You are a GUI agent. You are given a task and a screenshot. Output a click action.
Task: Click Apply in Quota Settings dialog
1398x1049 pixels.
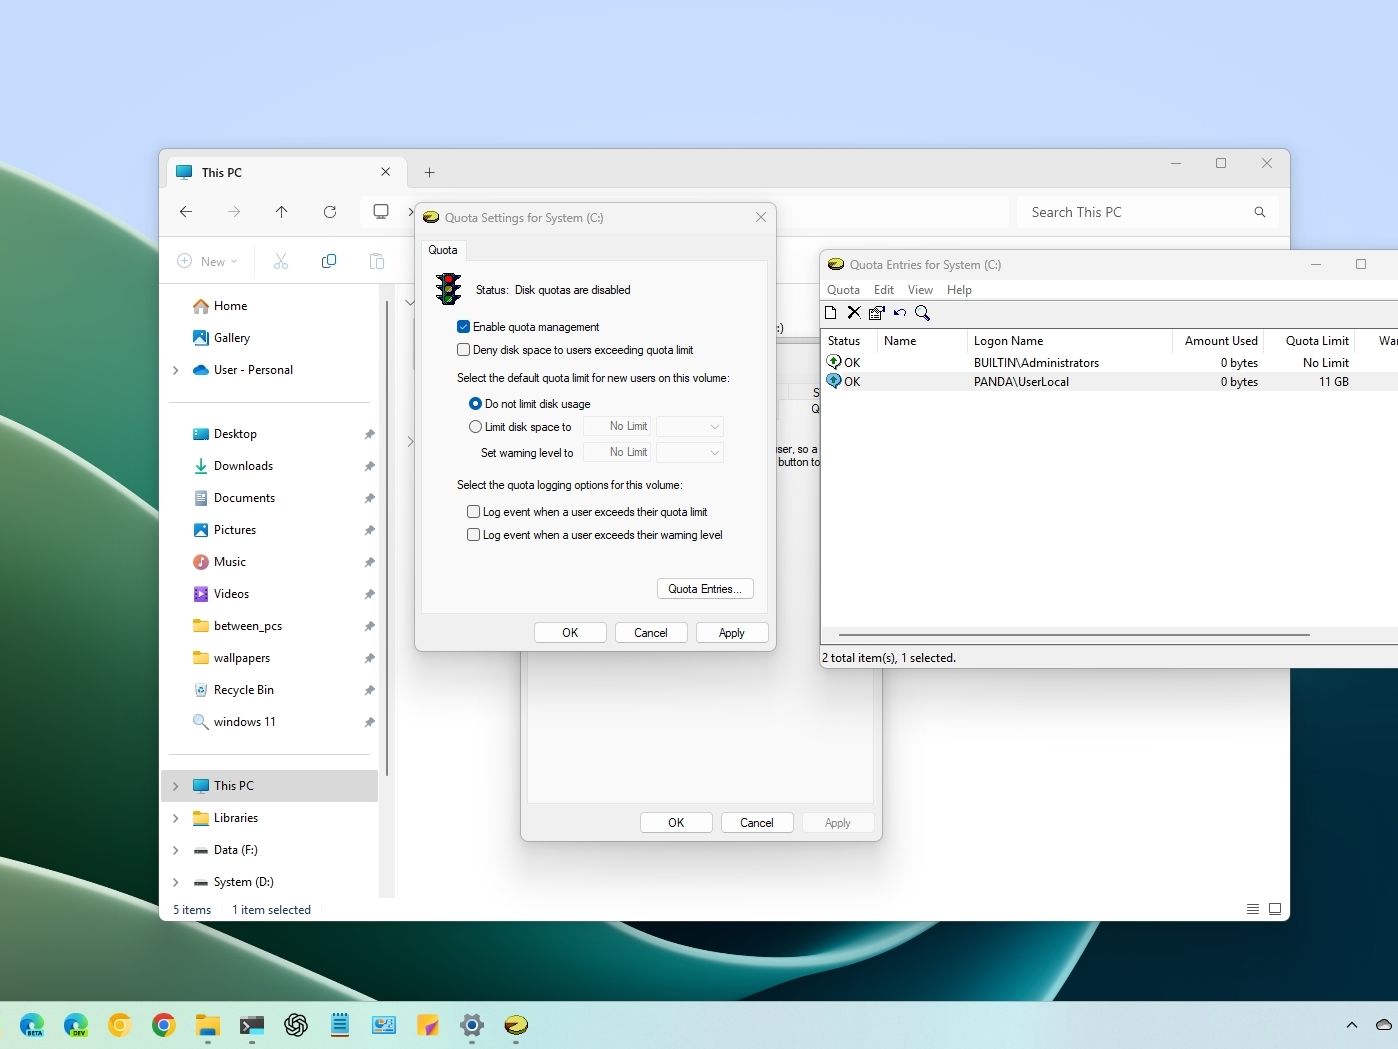pos(731,633)
